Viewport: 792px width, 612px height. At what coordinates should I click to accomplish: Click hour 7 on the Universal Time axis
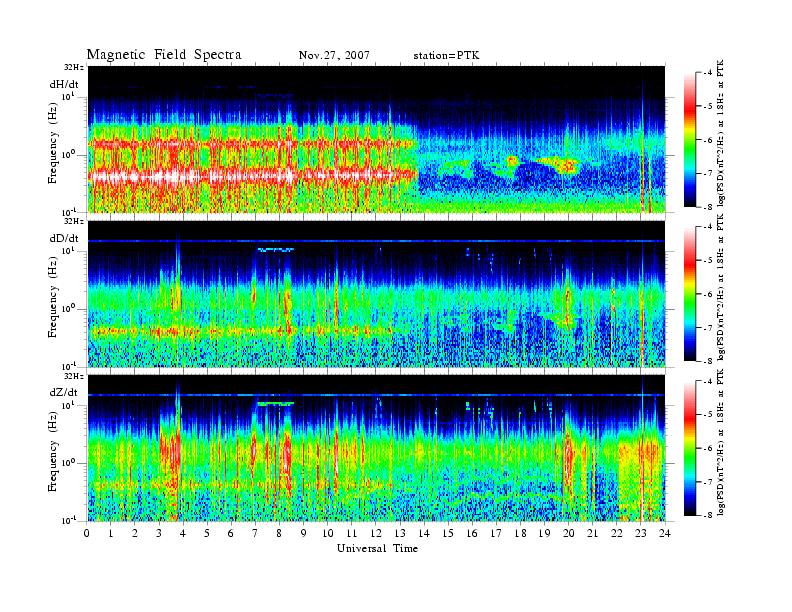pyautogui.click(x=255, y=533)
